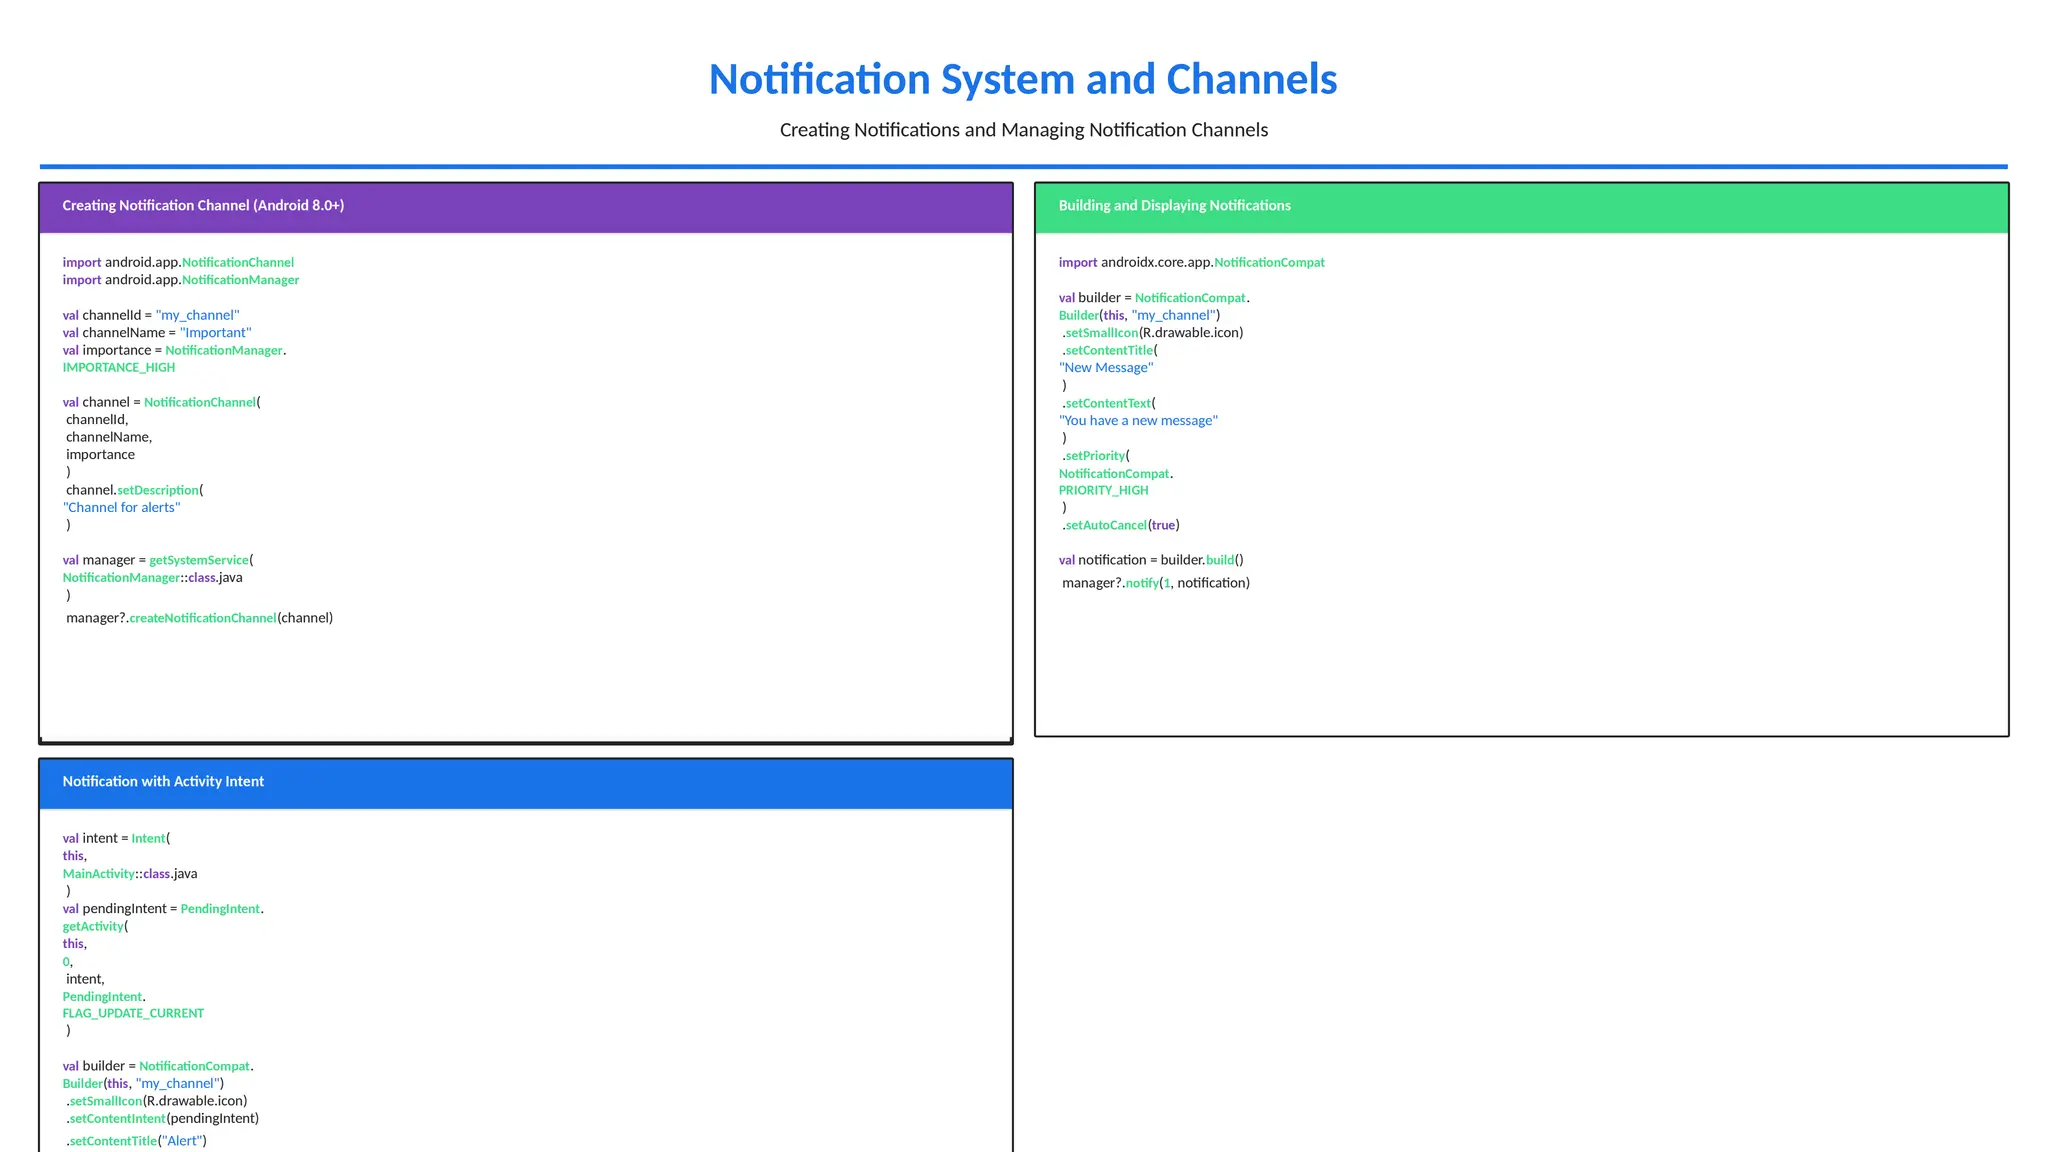Screen dimensions: 2048x1152
Task: Click the val pendingIntent = PendingIntent. line
Action: coord(163,909)
